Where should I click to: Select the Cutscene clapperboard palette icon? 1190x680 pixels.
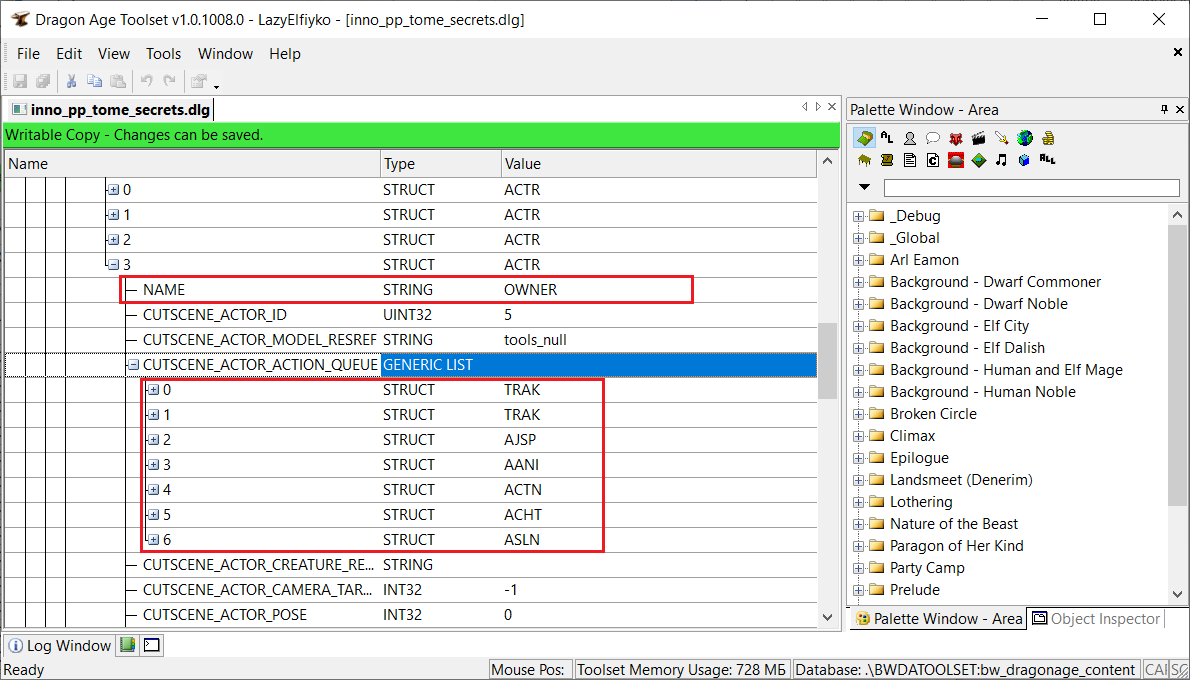979,138
